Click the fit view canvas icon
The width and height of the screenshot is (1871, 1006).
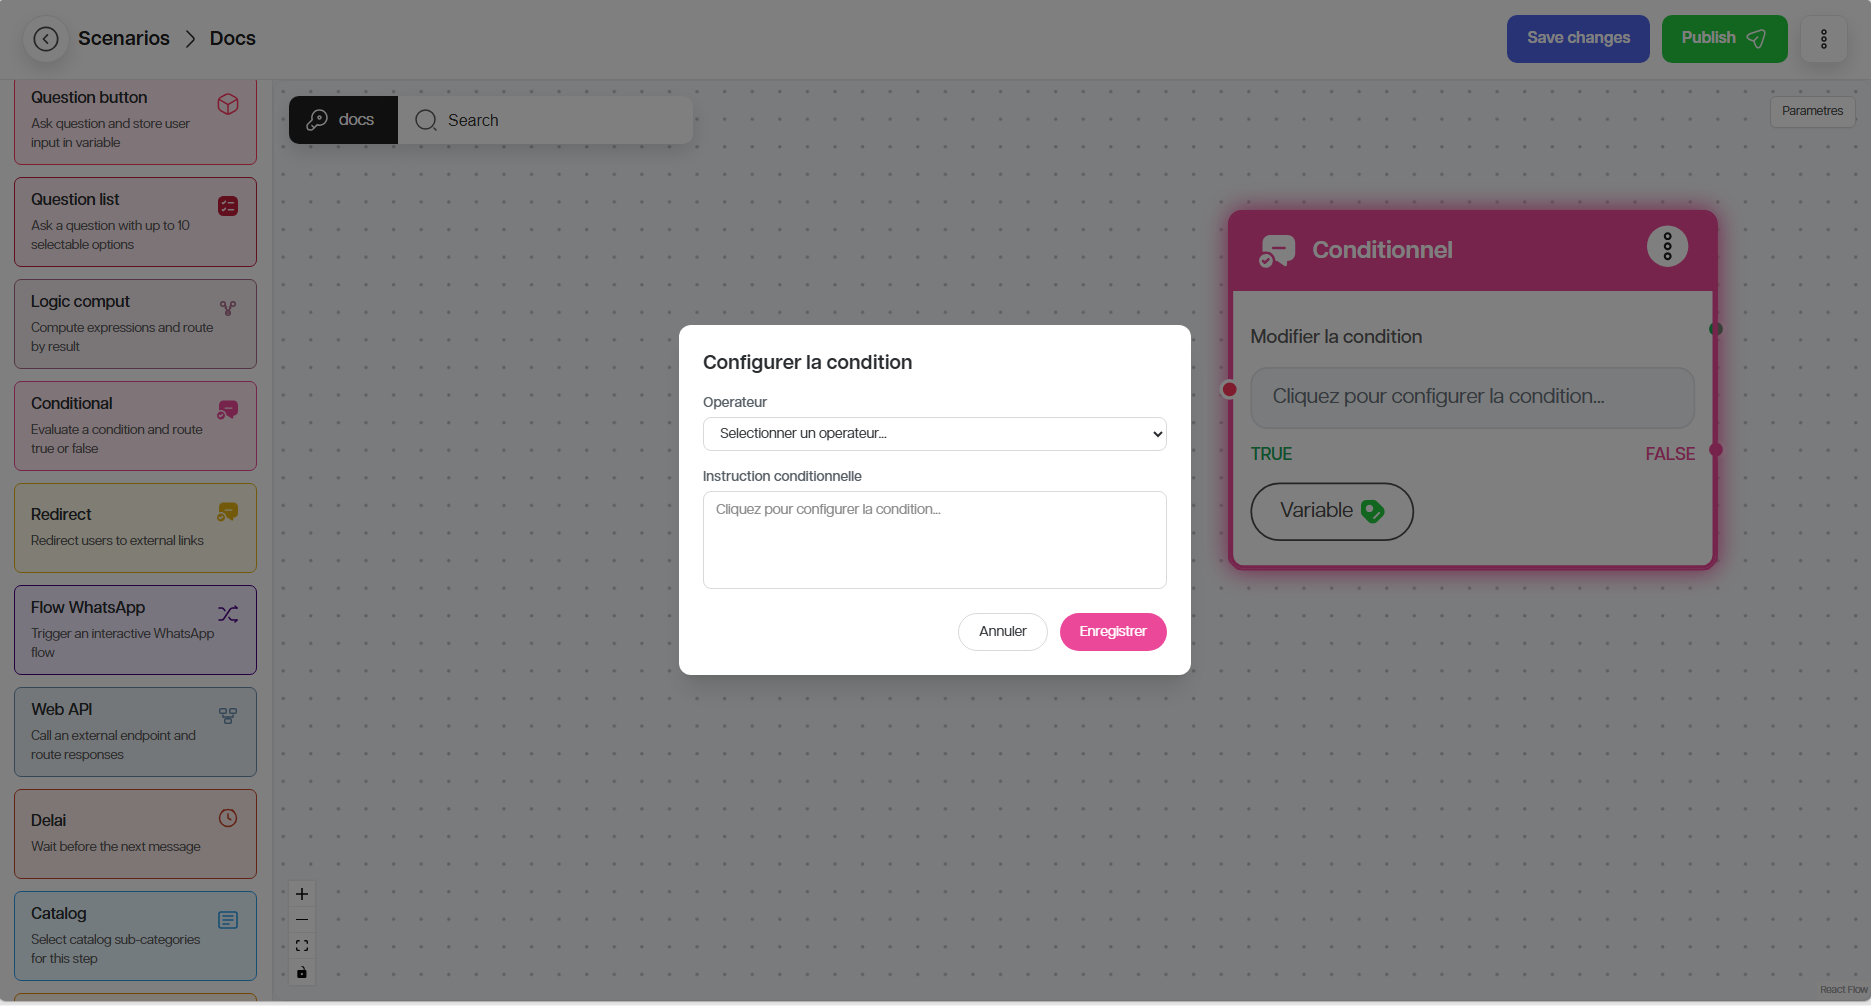click(x=302, y=946)
